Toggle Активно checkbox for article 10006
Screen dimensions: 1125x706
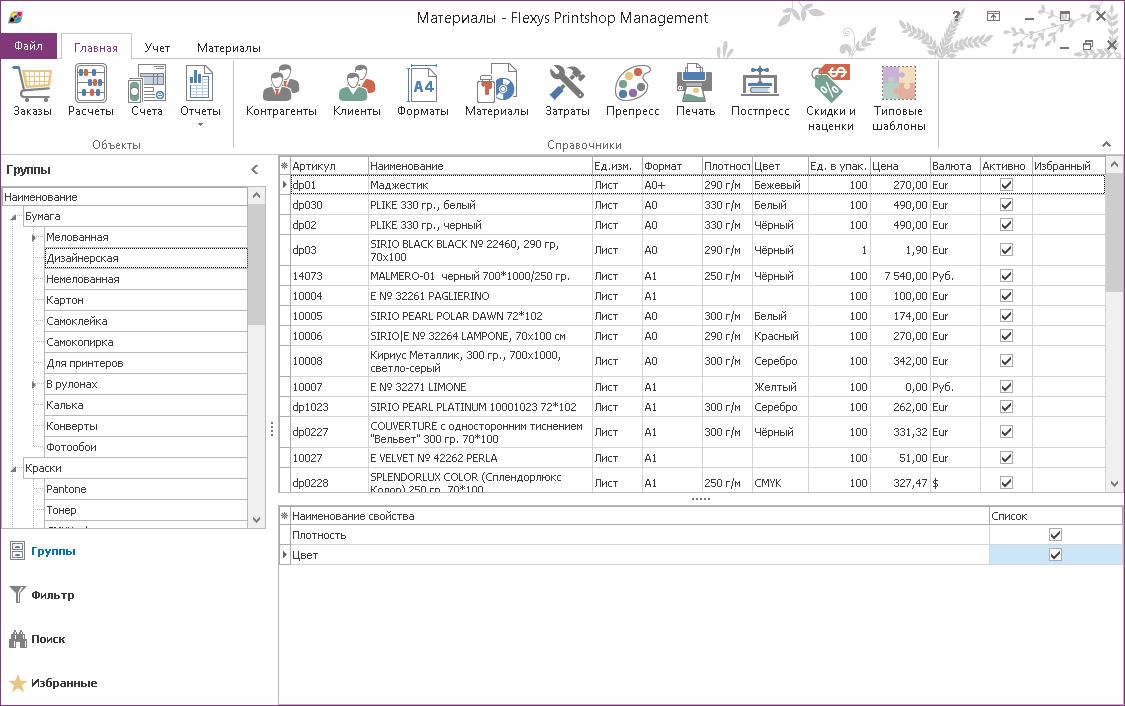[1006, 336]
